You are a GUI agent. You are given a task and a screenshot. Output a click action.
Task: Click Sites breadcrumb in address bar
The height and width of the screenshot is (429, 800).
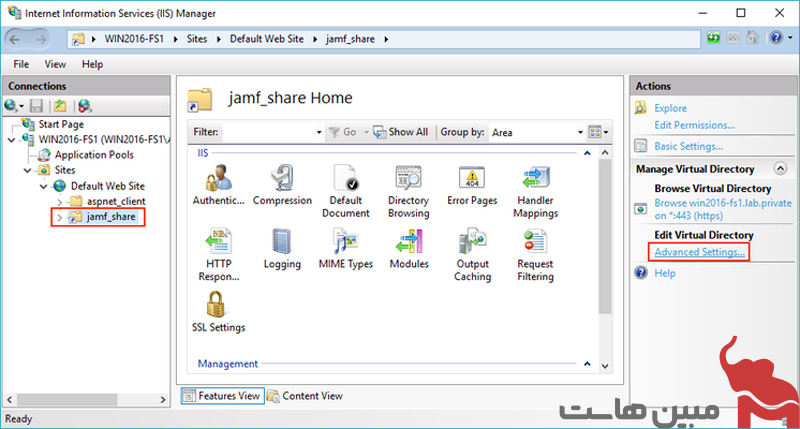[x=197, y=39]
